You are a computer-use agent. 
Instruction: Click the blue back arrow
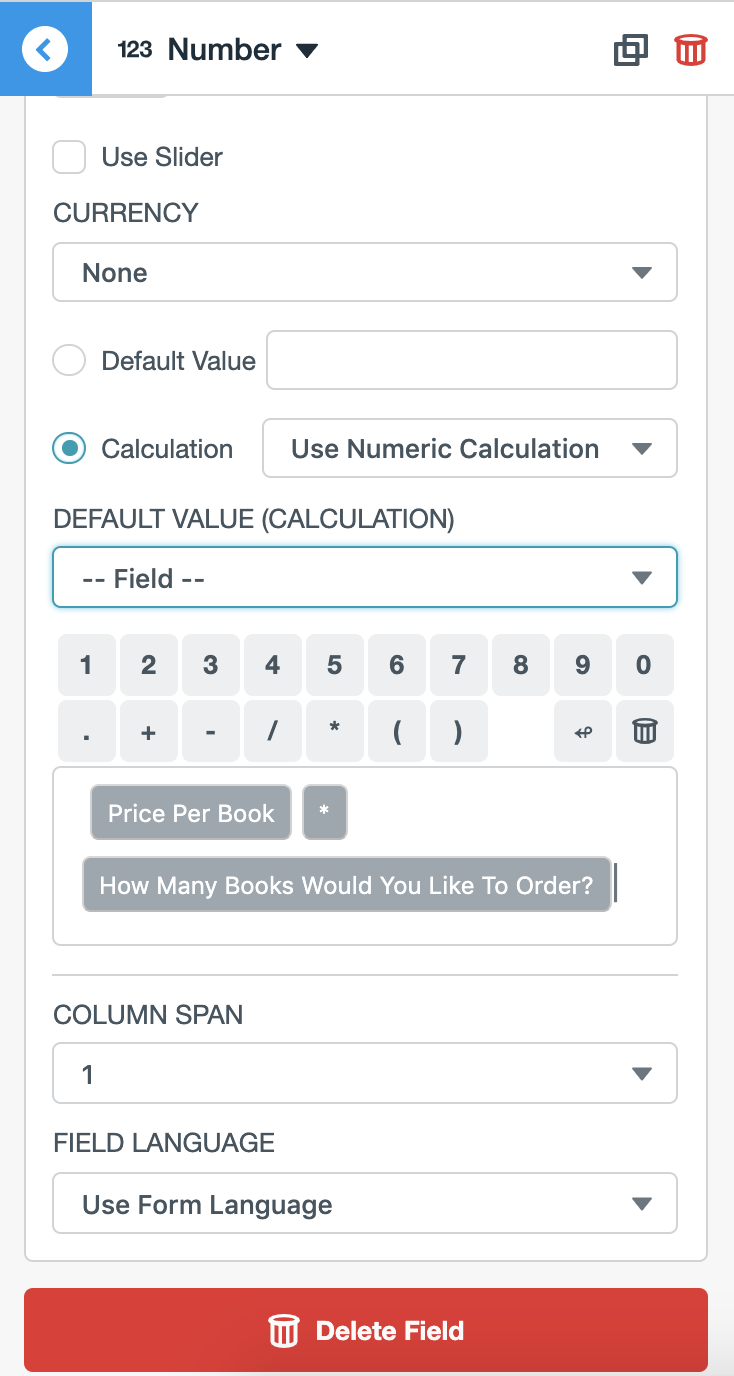[45, 48]
